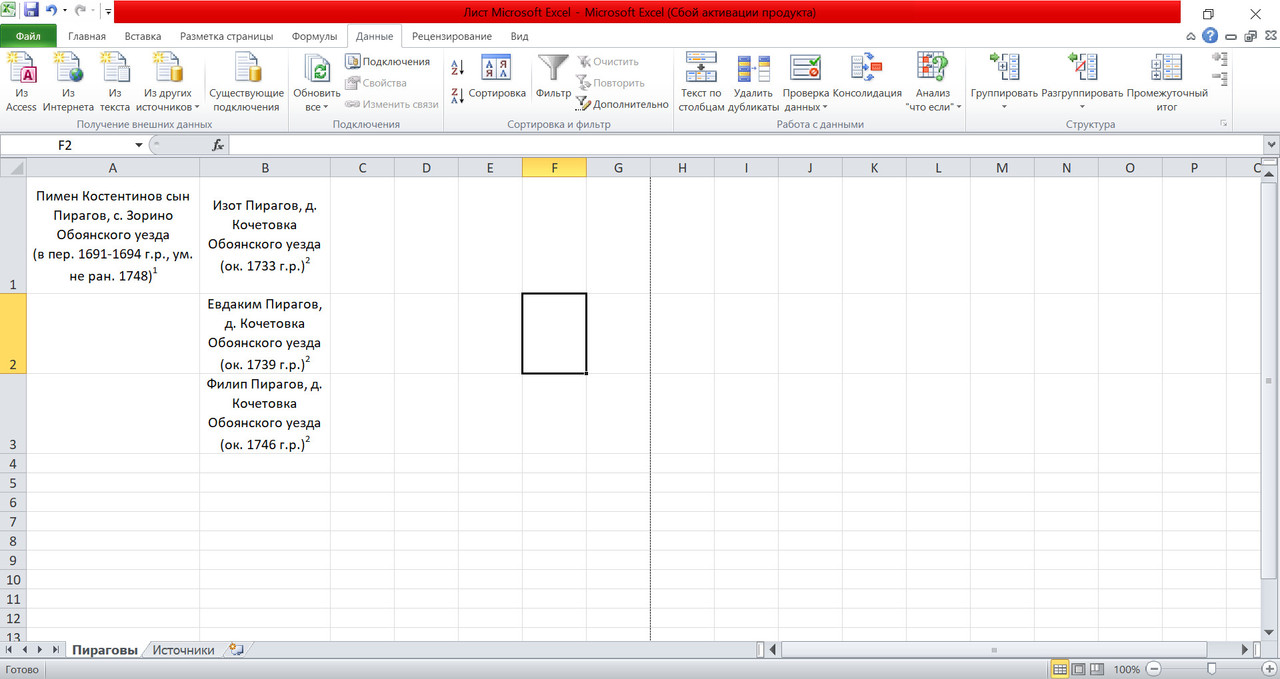This screenshot has width=1280, height=679.
Task: Switch to the Вид tab
Action: click(520, 36)
